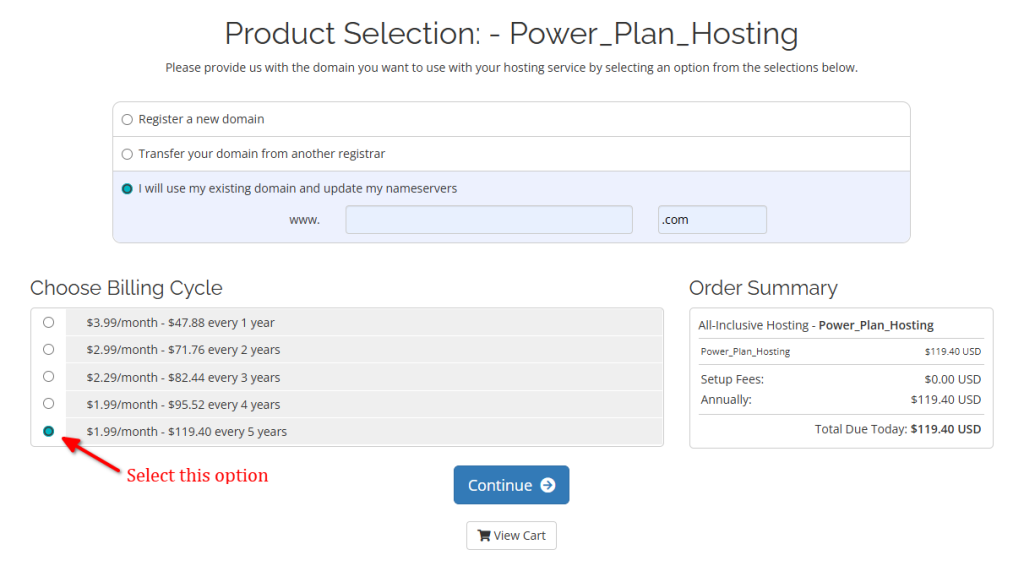The width and height of the screenshot is (1024, 566).
Task: Select the Register a new domain radio button
Action: pos(127,120)
